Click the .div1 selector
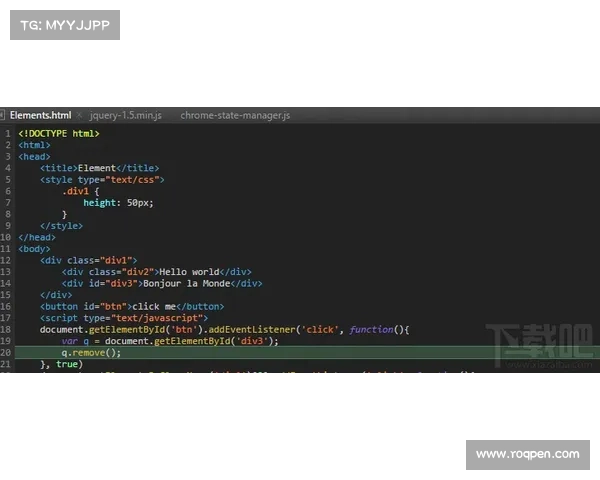Image resolution: width=600 pixels, height=480 pixels. click(75, 191)
